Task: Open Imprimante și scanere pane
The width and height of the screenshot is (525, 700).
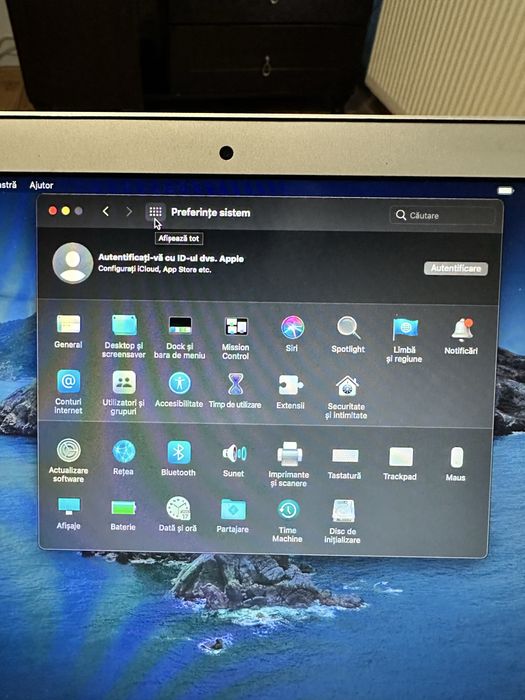Action: (x=289, y=464)
